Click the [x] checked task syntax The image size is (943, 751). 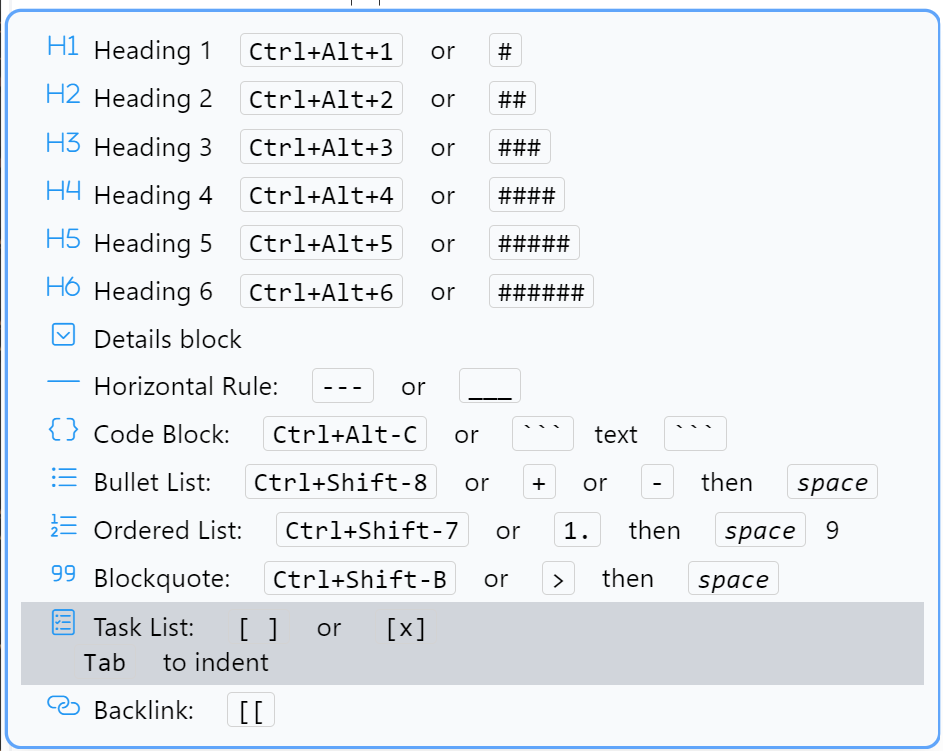tap(406, 628)
